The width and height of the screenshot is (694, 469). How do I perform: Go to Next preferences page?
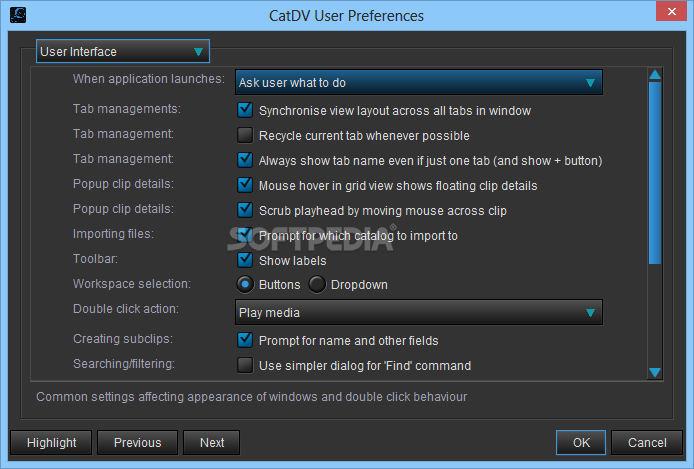[212, 442]
